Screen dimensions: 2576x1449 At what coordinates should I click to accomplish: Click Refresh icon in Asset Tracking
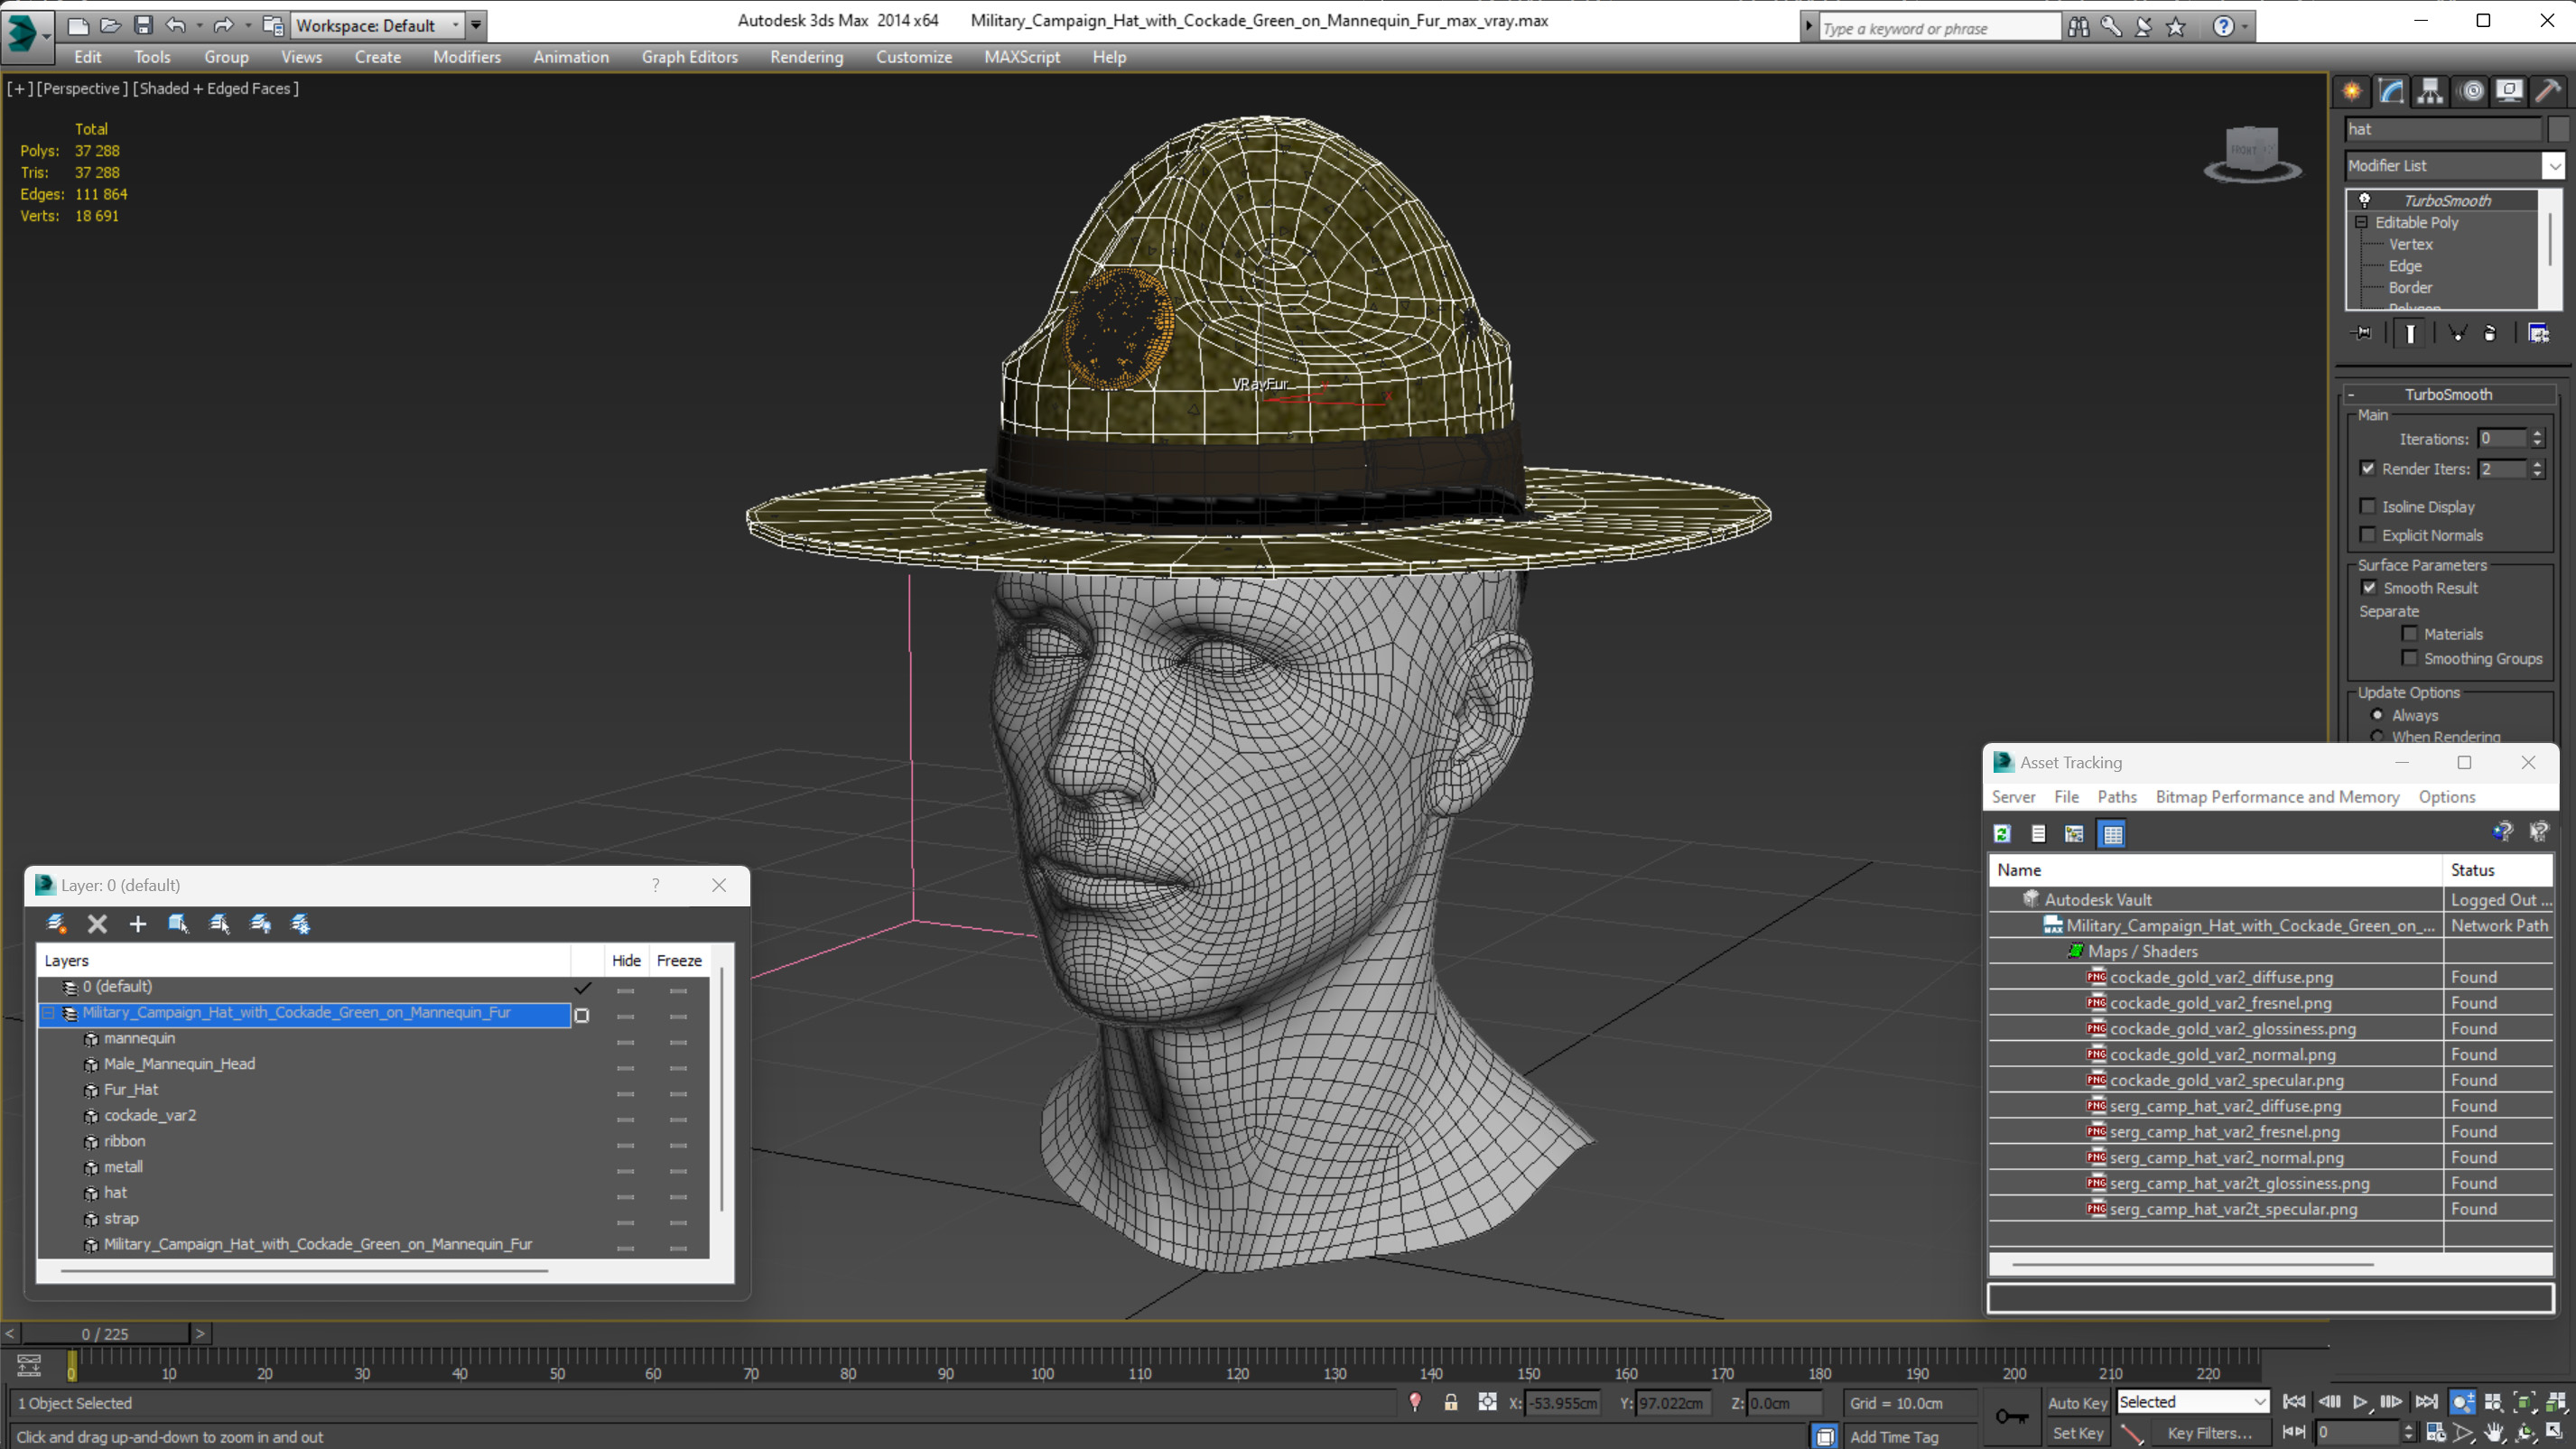pyautogui.click(x=2002, y=833)
